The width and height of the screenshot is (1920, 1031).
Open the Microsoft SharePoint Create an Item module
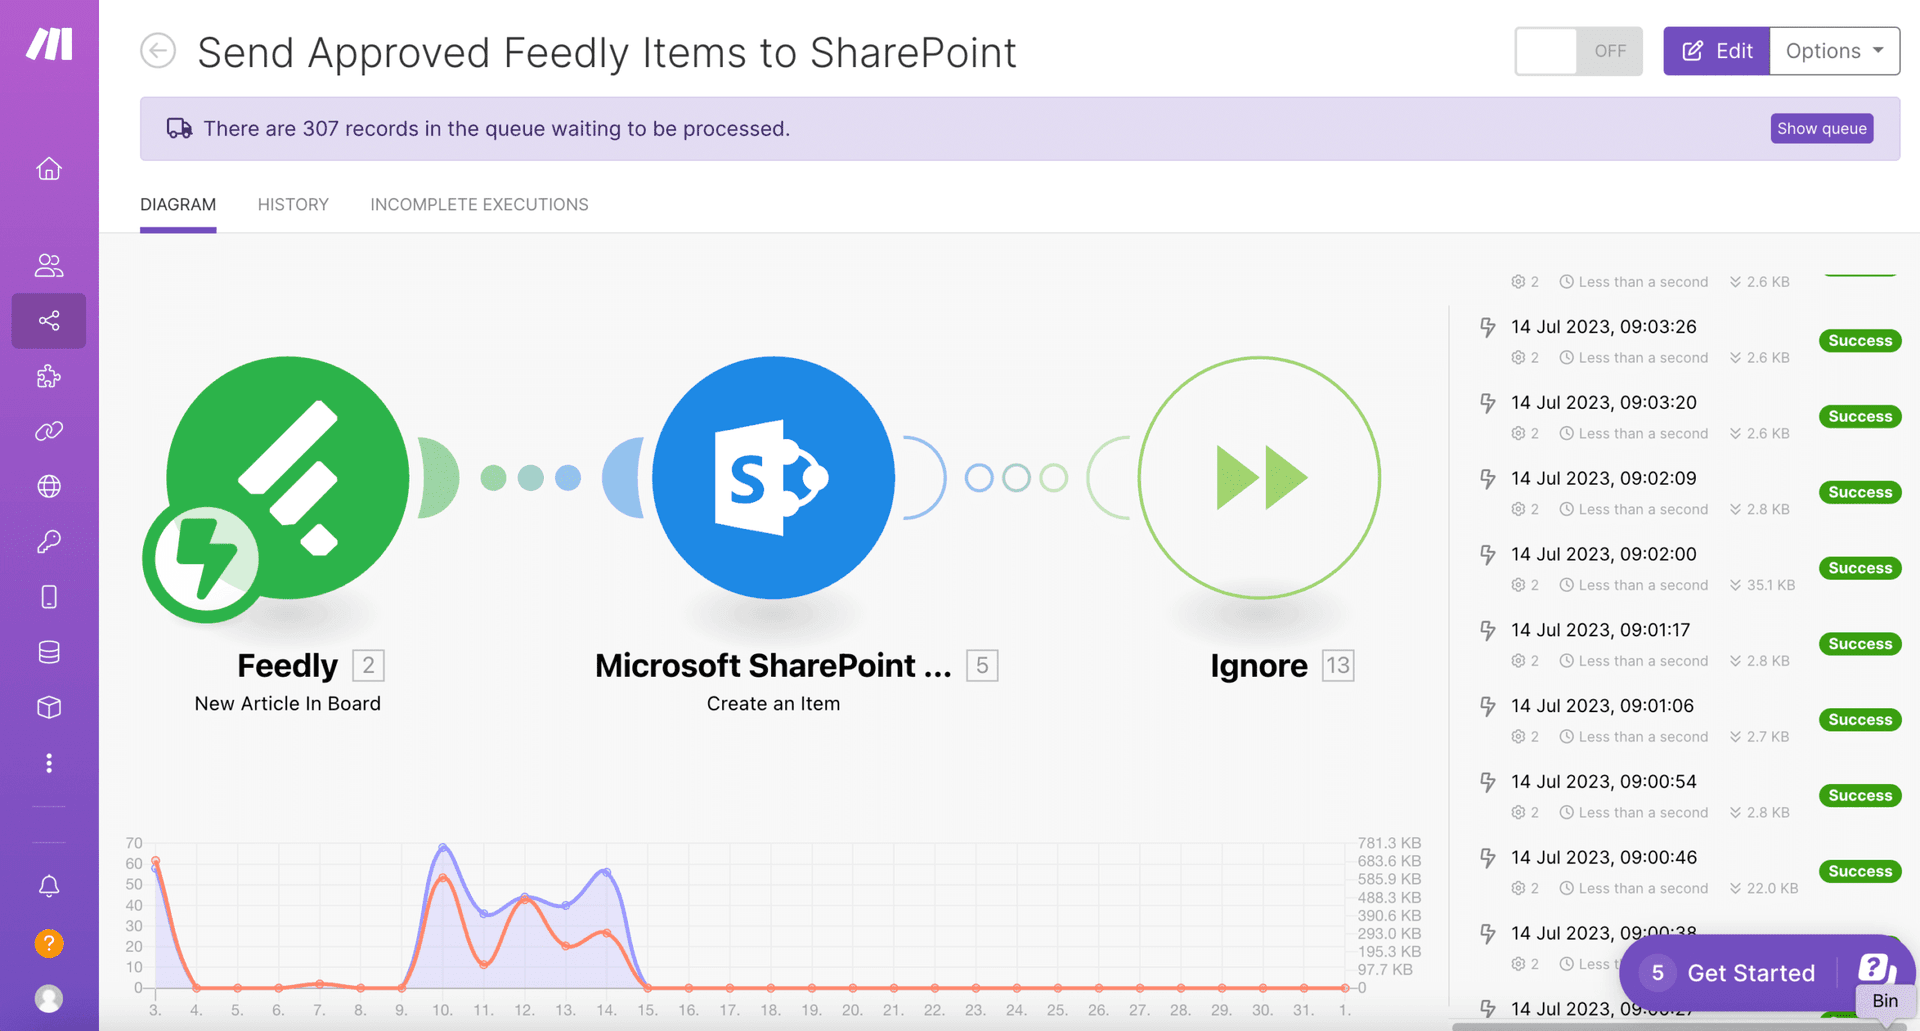coord(773,478)
